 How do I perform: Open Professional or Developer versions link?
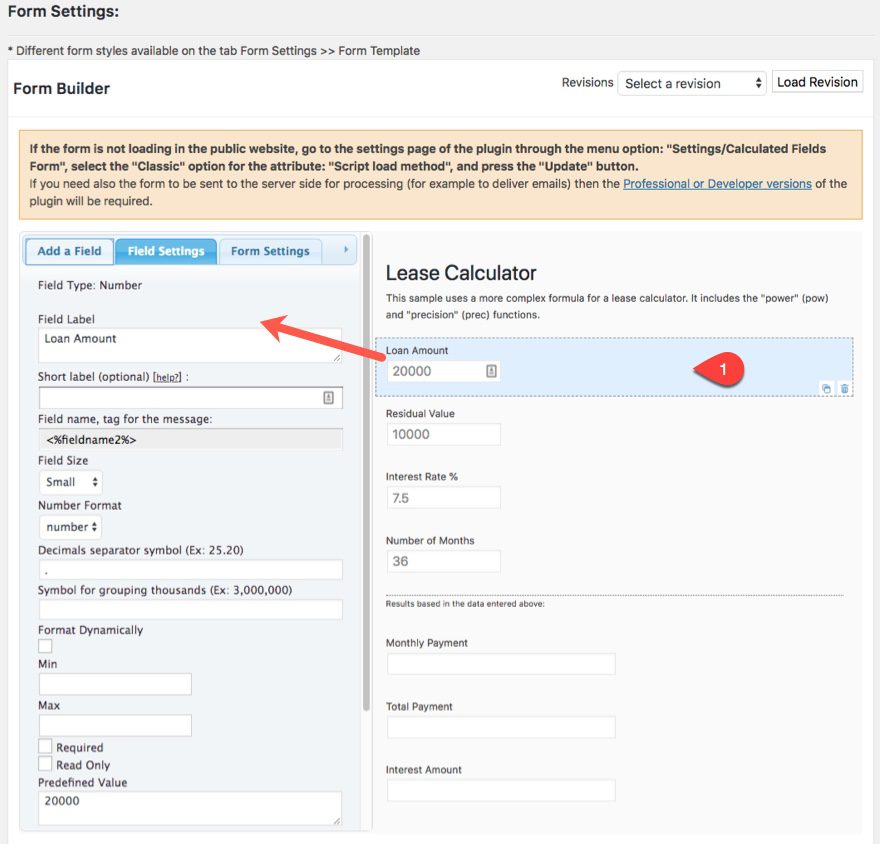717,184
